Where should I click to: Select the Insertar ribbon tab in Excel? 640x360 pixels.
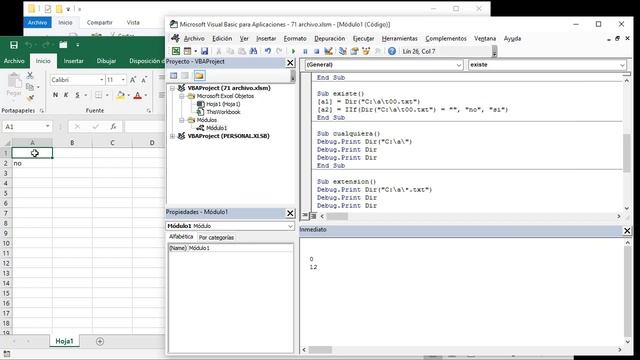click(73, 61)
